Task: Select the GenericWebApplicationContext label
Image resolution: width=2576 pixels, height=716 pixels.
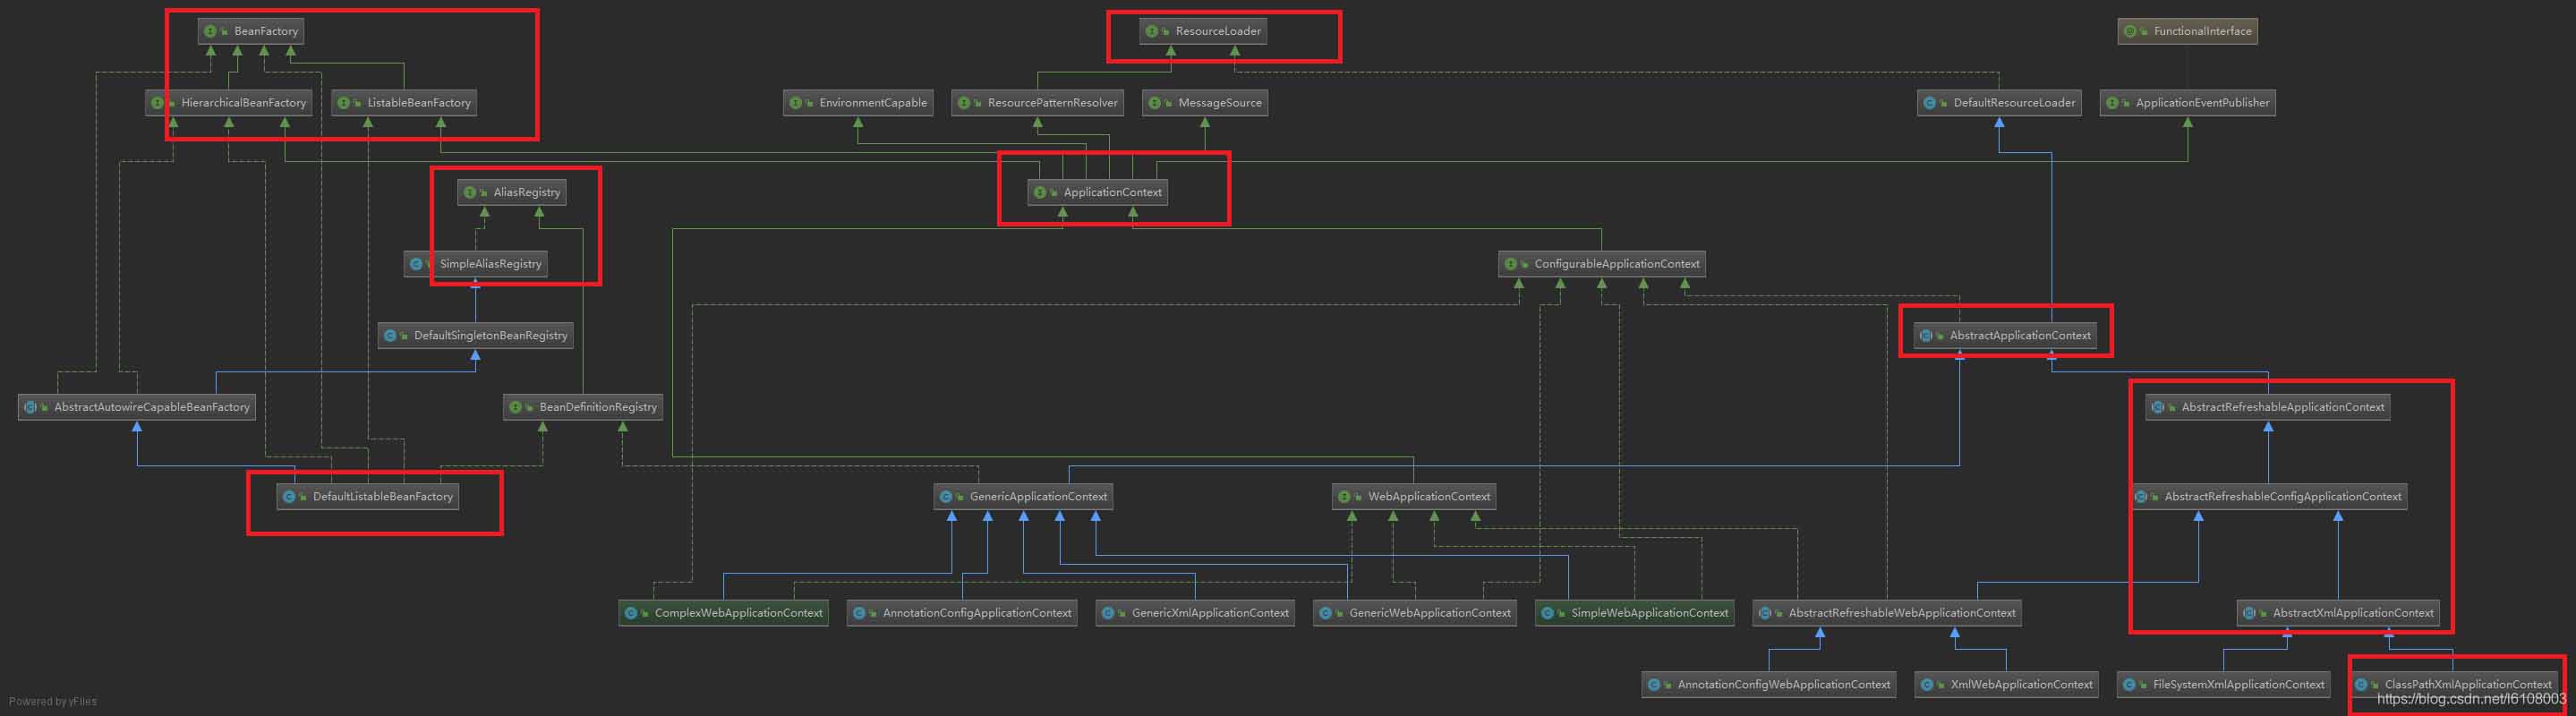Action: pyautogui.click(x=1430, y=613)
